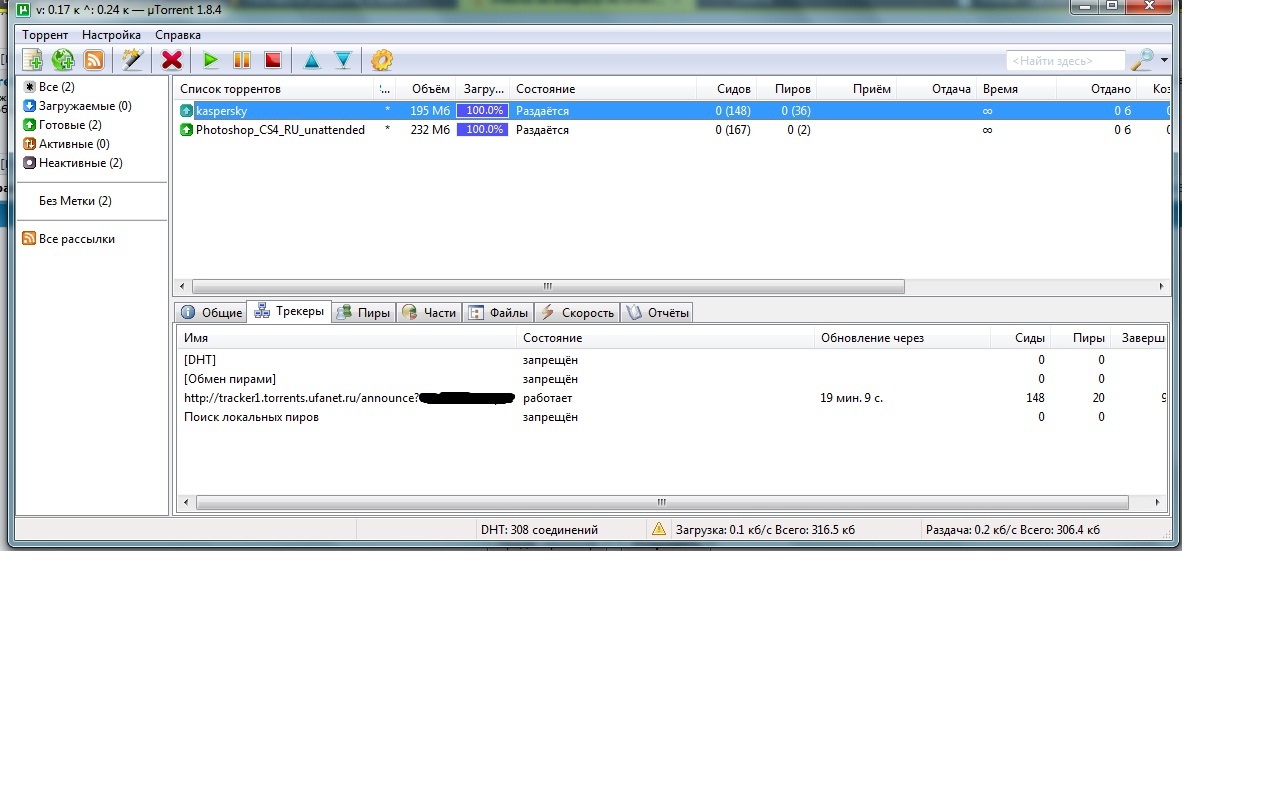This screenshot has height=800, width=1280.
Task: Open Все рассылки RSS feeds item
Action: click(x=68, y=239)
